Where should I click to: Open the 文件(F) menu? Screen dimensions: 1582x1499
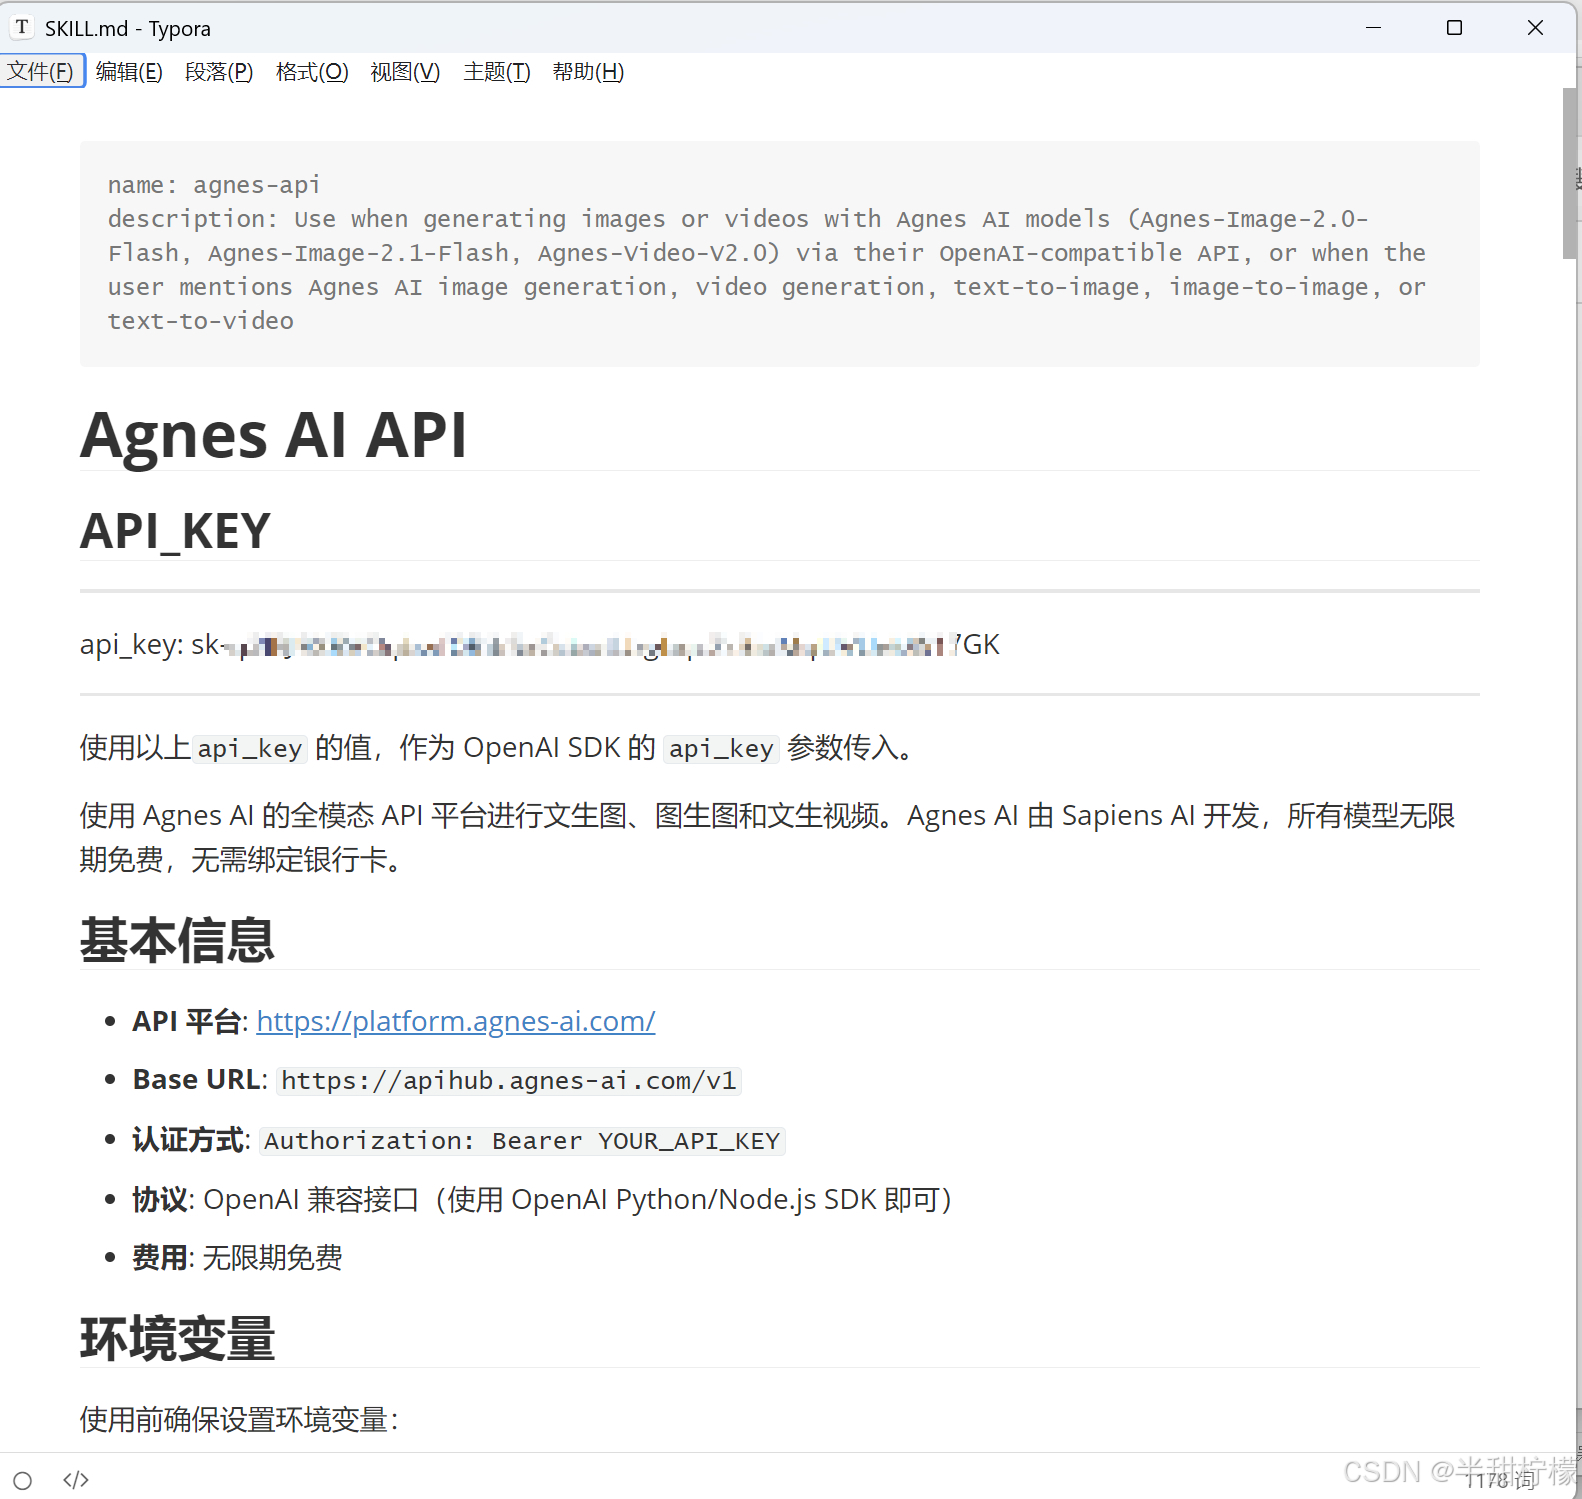[x=42, y=72]
